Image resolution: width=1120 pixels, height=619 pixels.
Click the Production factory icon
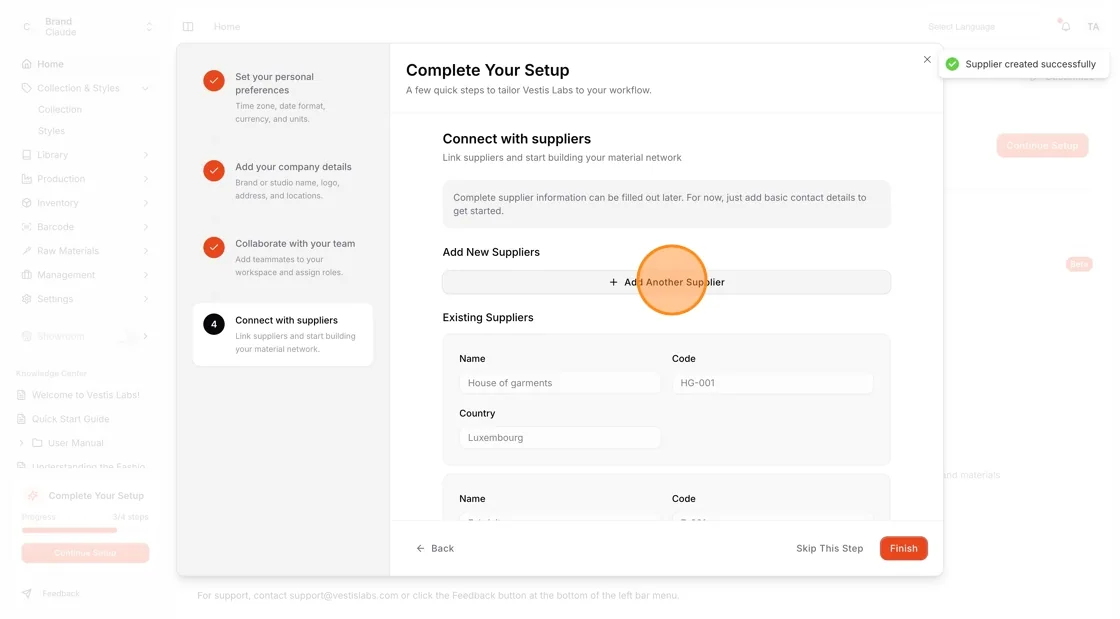(26, 179)
